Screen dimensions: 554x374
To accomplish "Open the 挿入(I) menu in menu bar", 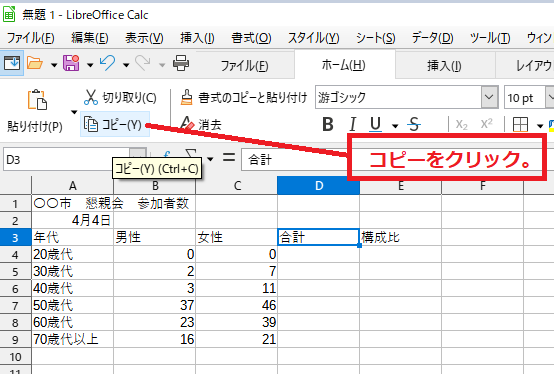I will (x=197, y=38).
